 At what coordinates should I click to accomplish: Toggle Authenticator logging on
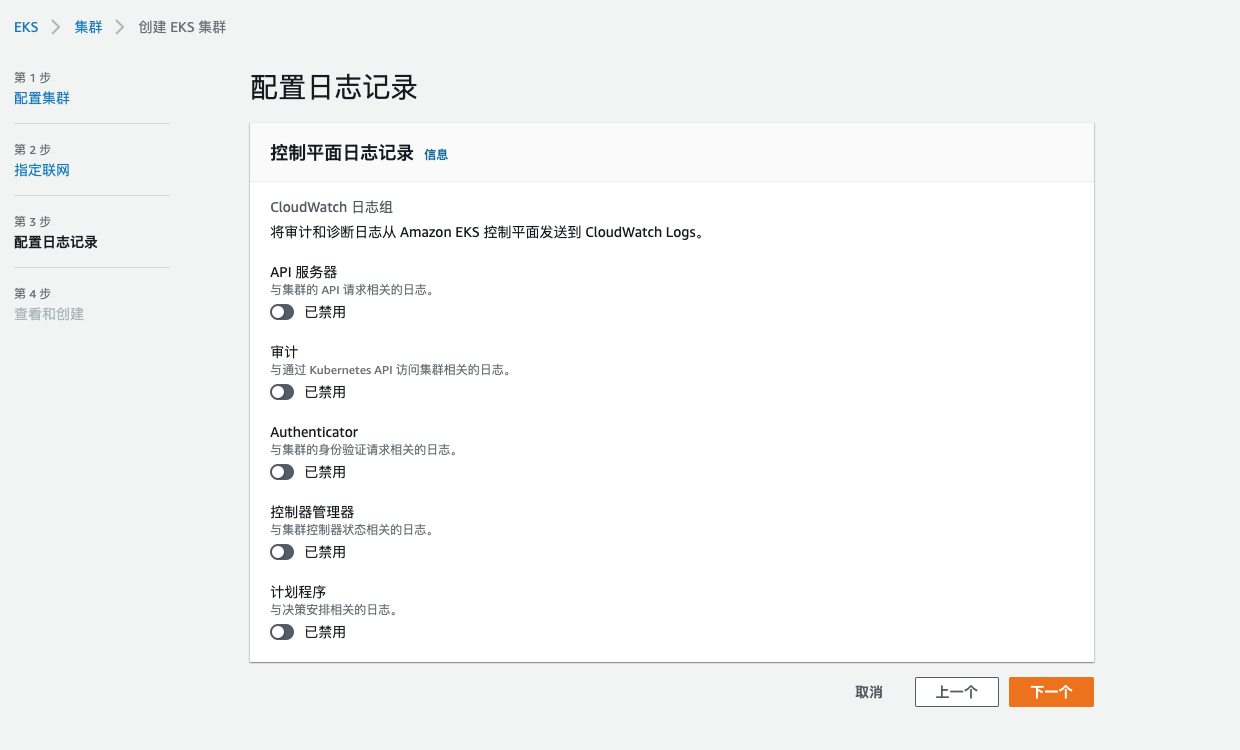(x=282, y=472)
